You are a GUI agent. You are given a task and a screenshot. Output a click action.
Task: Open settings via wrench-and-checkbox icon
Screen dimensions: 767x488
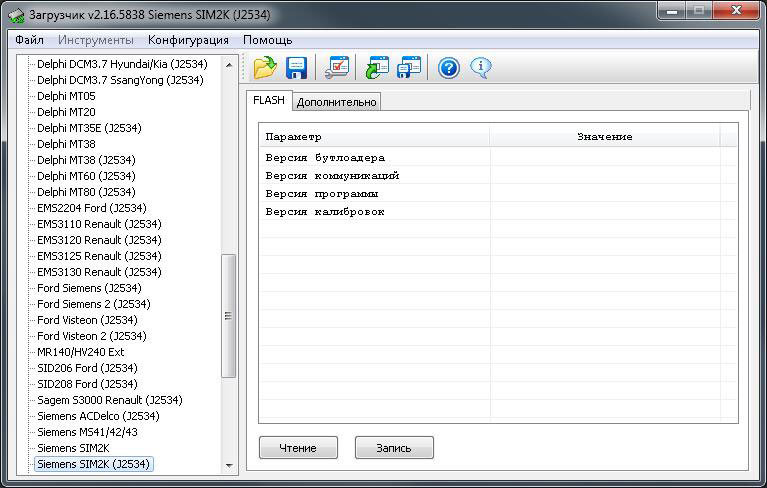point(337,68)
